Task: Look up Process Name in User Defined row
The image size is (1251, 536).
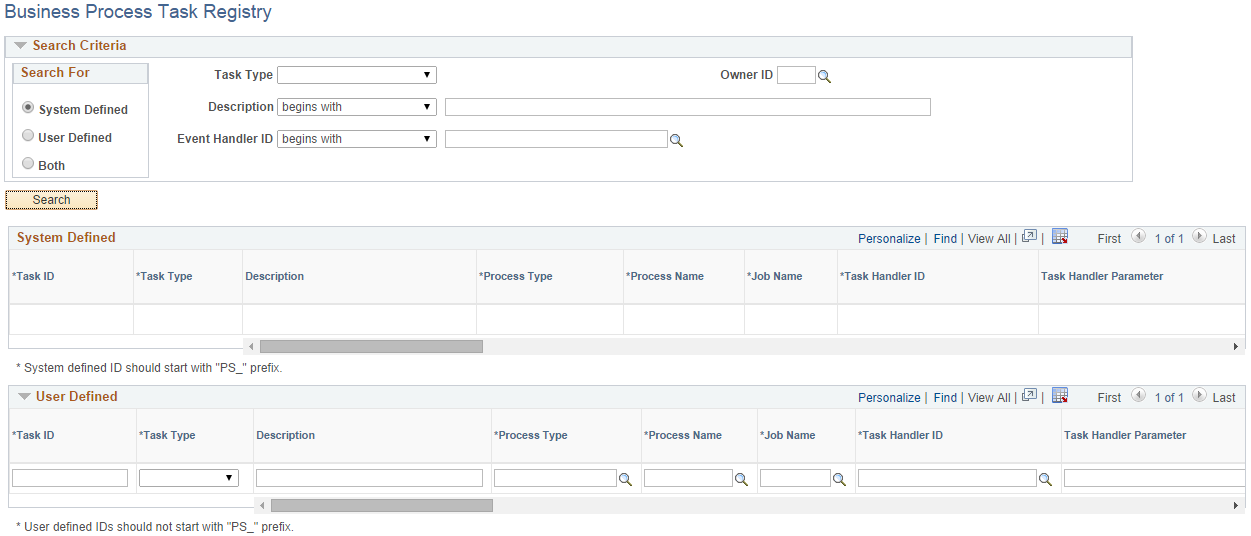Action: (x=741, y=480)
